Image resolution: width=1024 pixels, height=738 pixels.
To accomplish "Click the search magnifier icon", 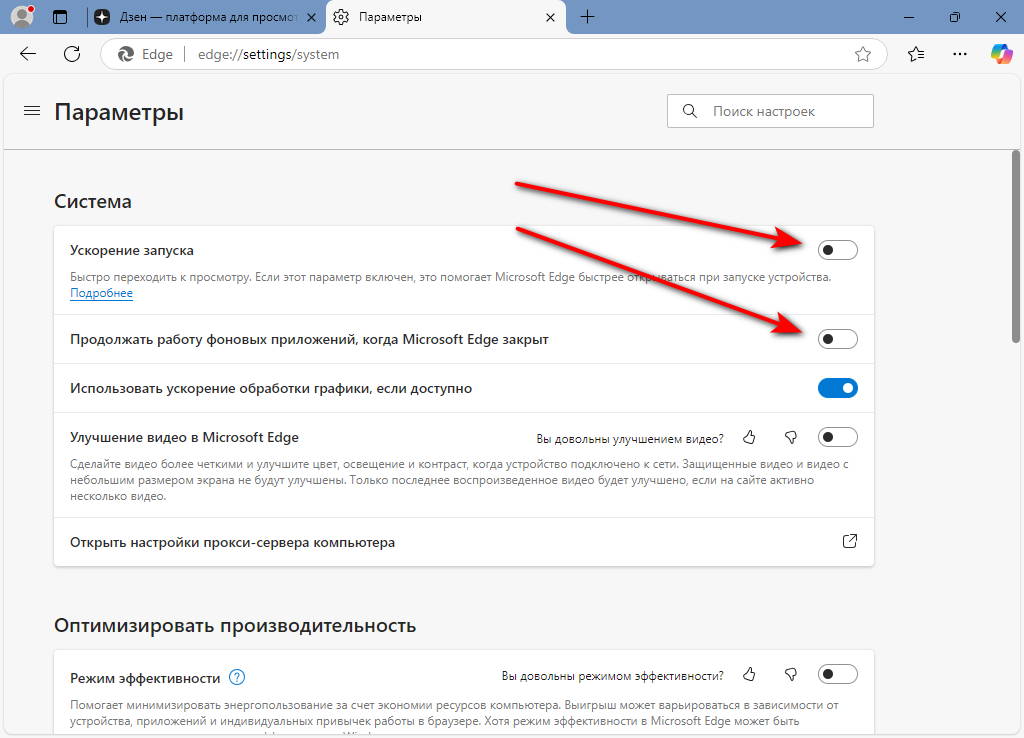I will tap(690, 111).
